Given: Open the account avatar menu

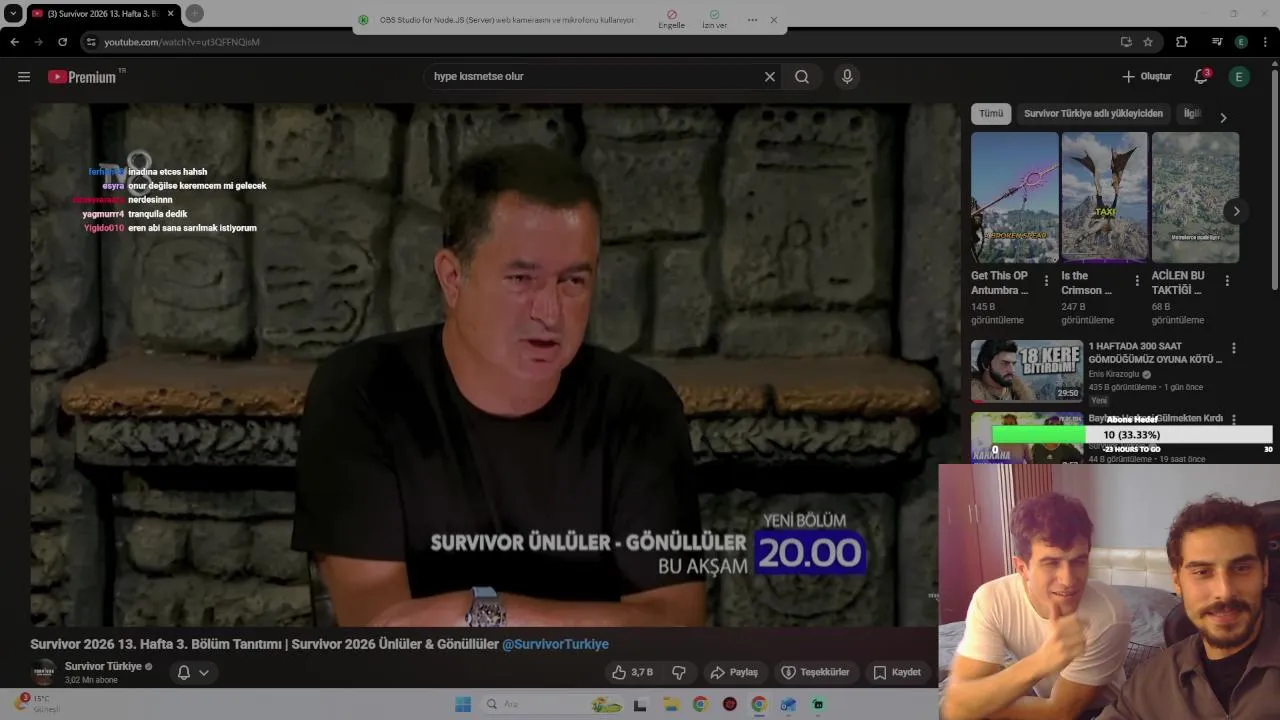Looking at the screenshot, I should (1239, 77).
